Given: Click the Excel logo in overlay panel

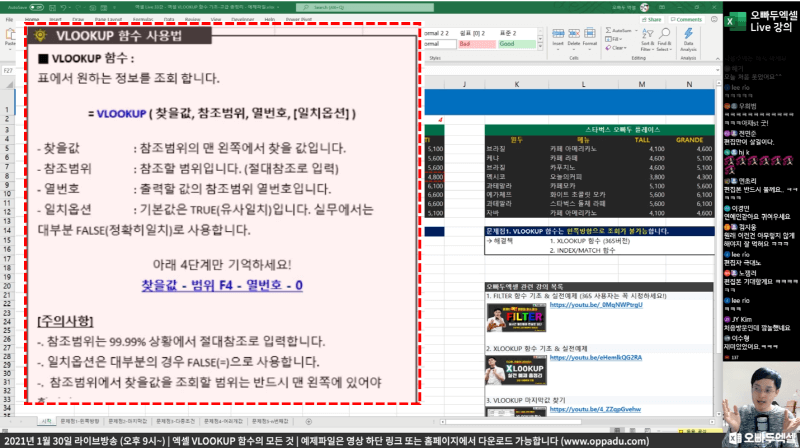Looking at the screenshot, I should (735, 21).
